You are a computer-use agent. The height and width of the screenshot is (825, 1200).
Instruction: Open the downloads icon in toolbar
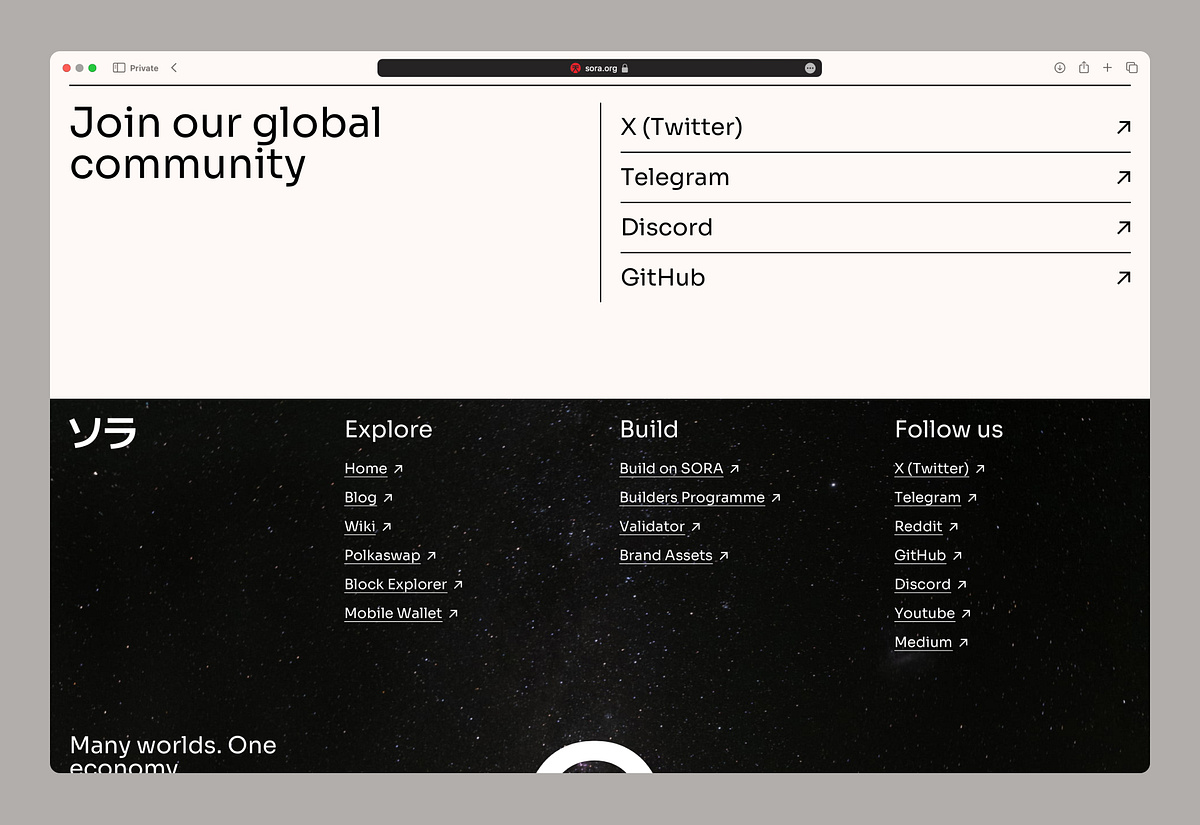[1059, 68]
